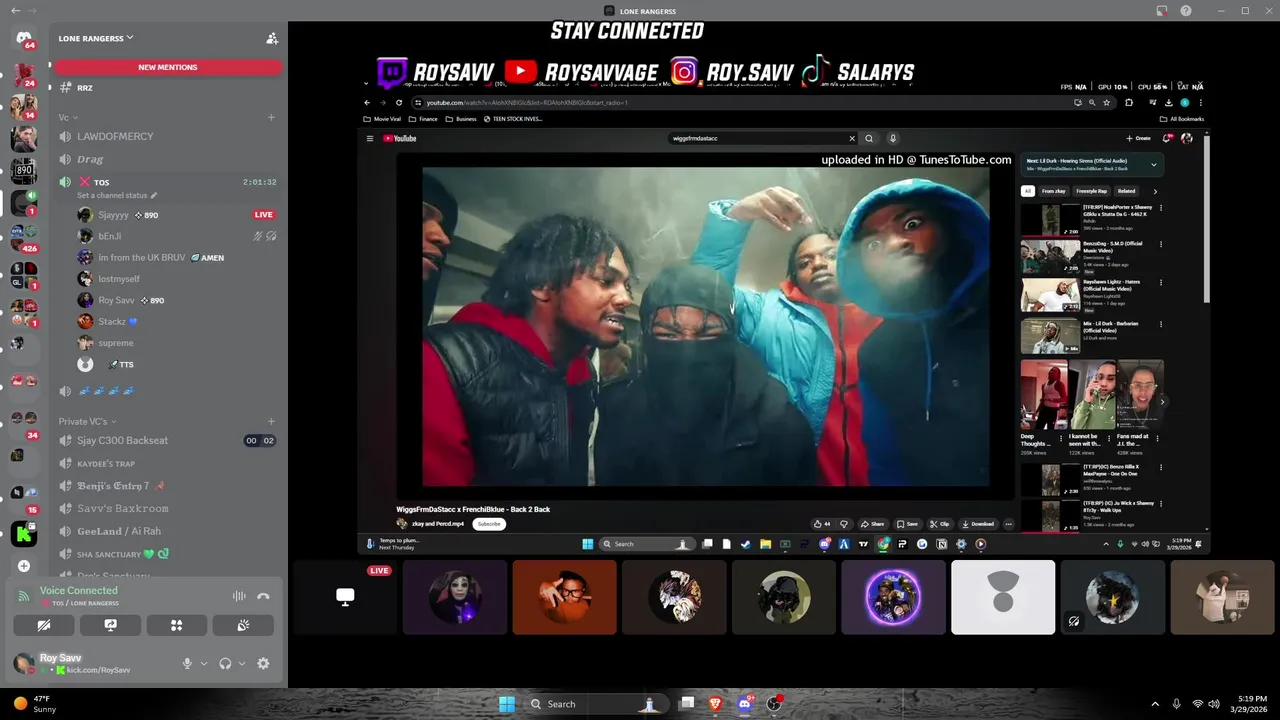1280x720 pixels.
Task: Click Set a channel status text
Action: pyautogui.click(x=112, y=196)
